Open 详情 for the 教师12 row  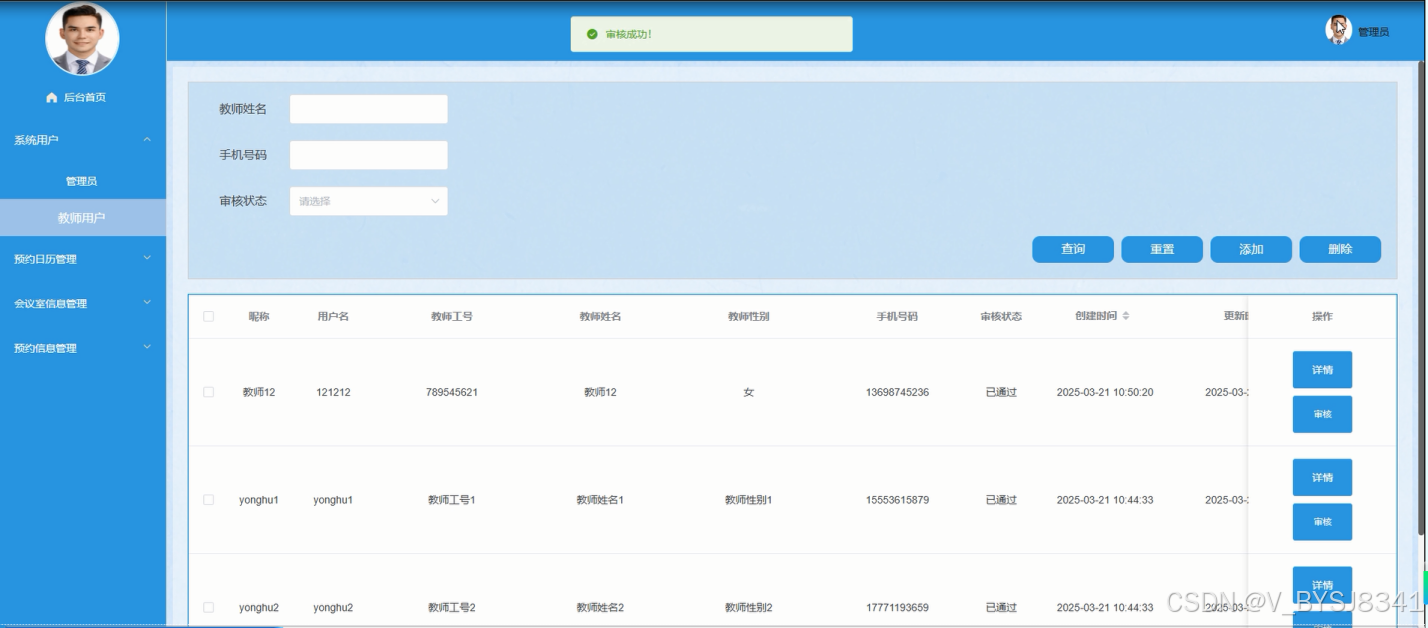pyautogui.click(x=1321, y=370)
